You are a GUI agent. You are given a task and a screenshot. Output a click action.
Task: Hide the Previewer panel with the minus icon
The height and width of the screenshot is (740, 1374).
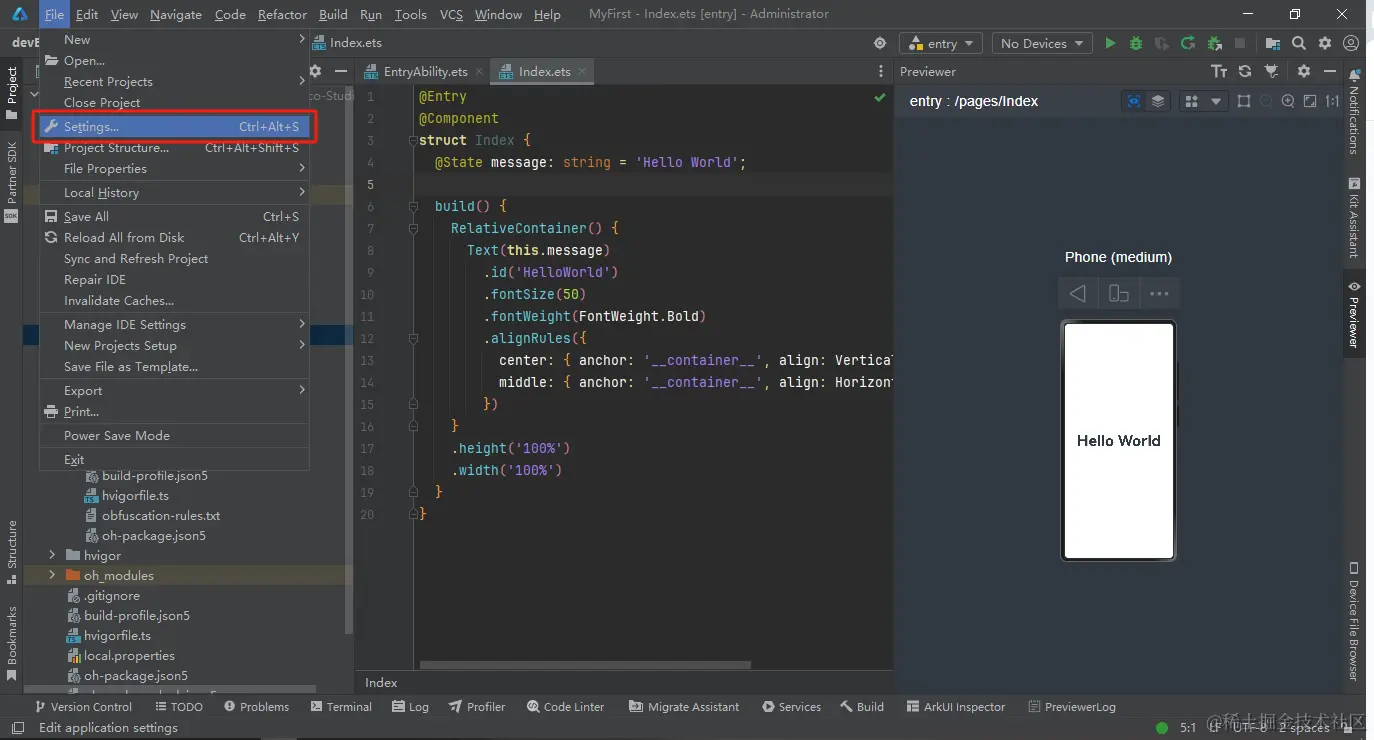1330,71
